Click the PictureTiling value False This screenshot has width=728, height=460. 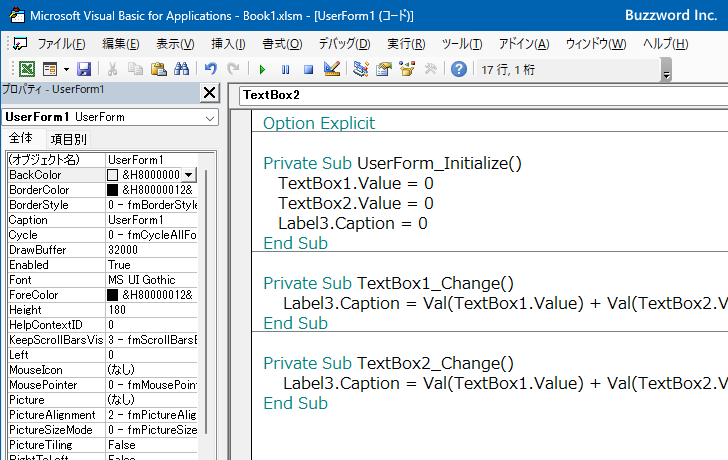[151, 445]
